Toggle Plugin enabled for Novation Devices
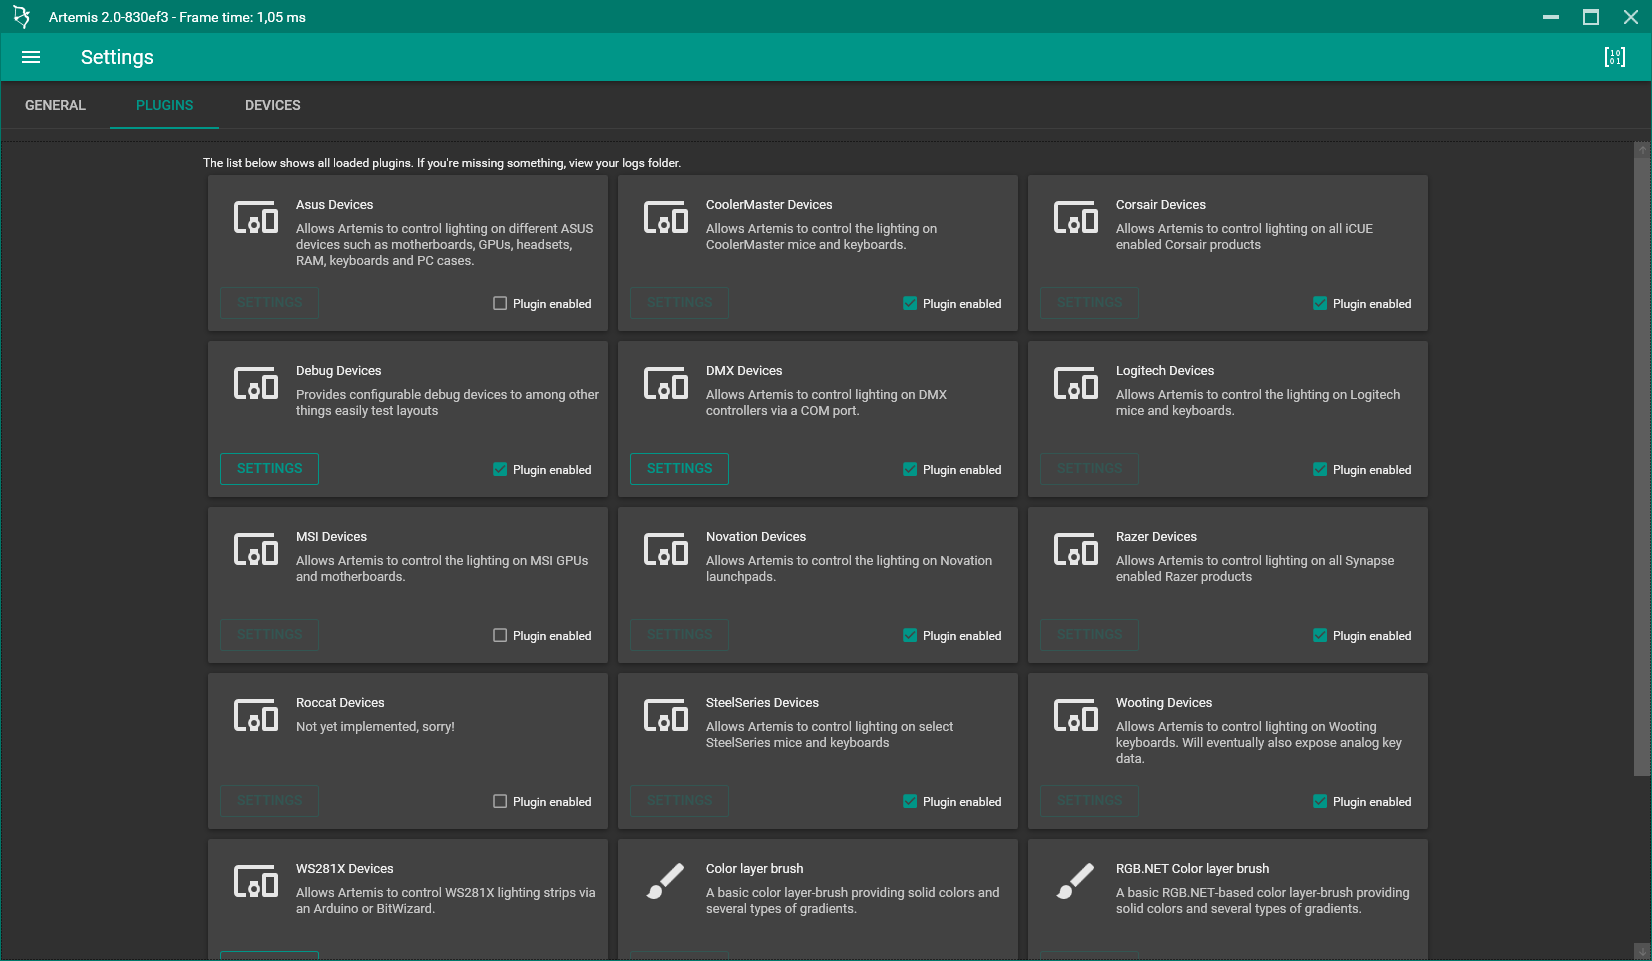 point(910,635)
